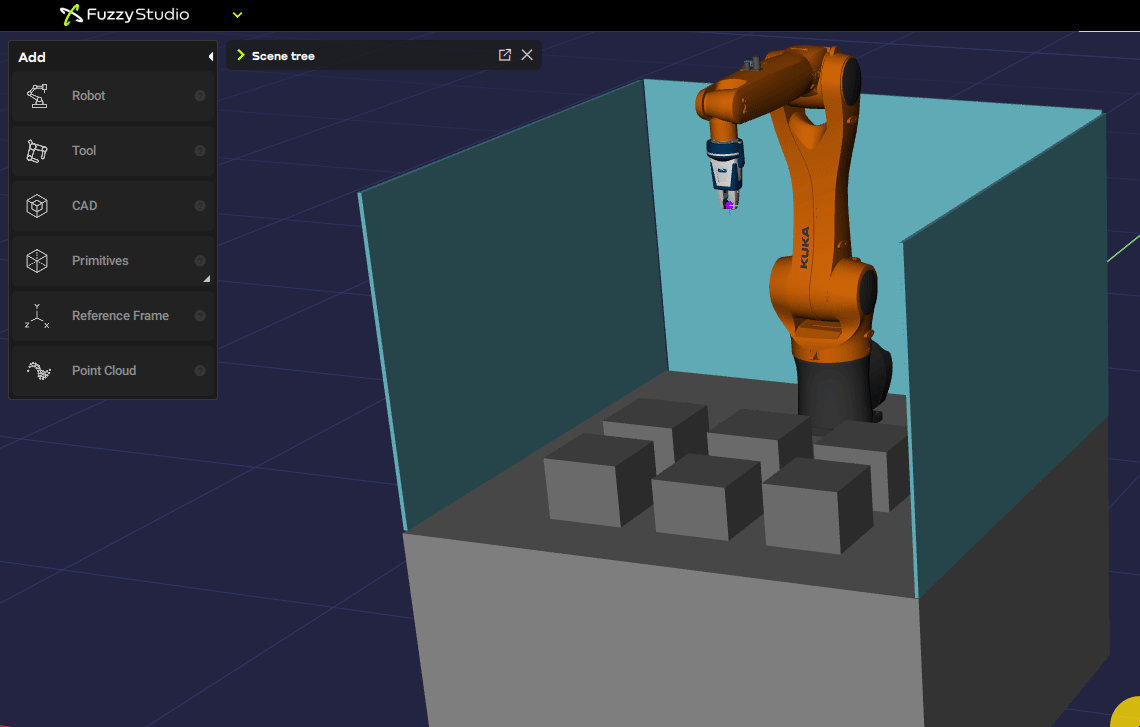The width and height of the screenshot is (1140, 727).
Task: Pop out the Scene tree panel
Action: point(505,55)
